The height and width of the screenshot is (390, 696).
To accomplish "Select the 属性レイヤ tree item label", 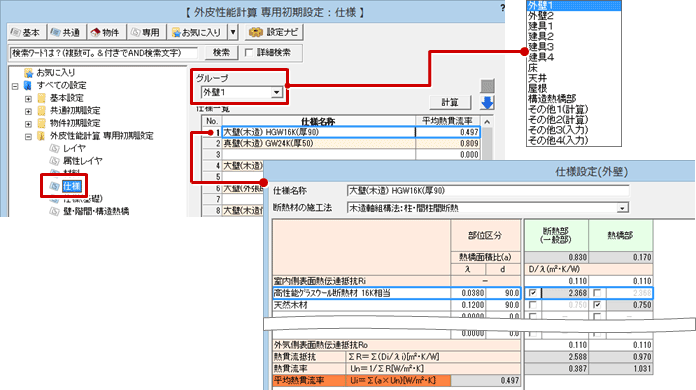I will [83, 161].
